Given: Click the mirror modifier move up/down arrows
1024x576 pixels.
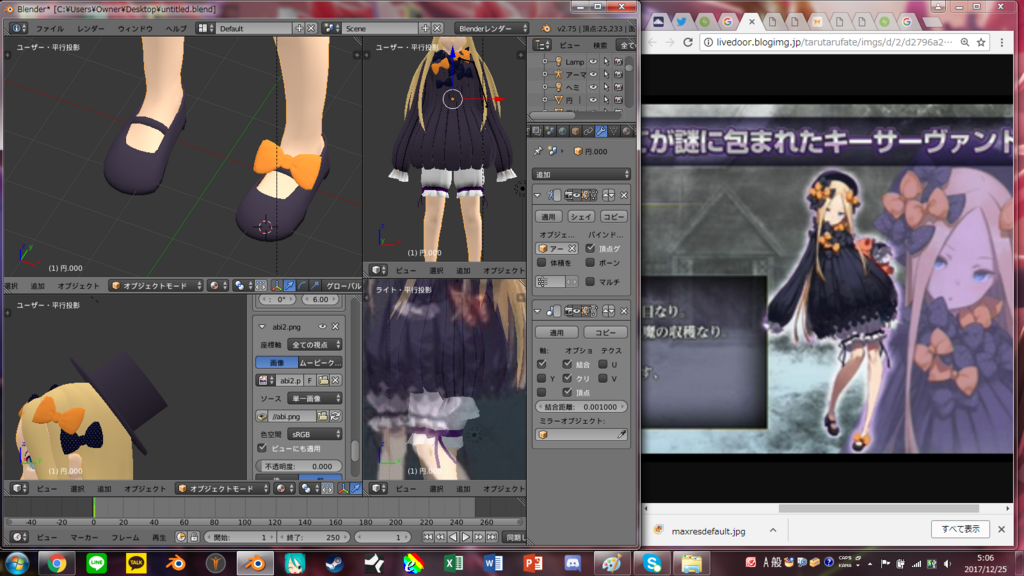Looking at the screenshot, I should click(x=609, y=311).
